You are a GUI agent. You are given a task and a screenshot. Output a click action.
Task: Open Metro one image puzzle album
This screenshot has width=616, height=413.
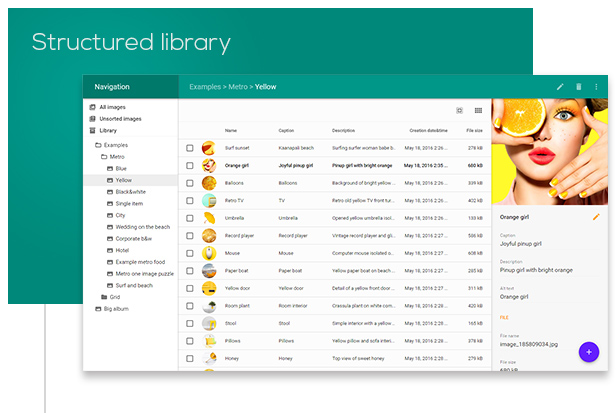pyautogui.click(x=145, y=274)
